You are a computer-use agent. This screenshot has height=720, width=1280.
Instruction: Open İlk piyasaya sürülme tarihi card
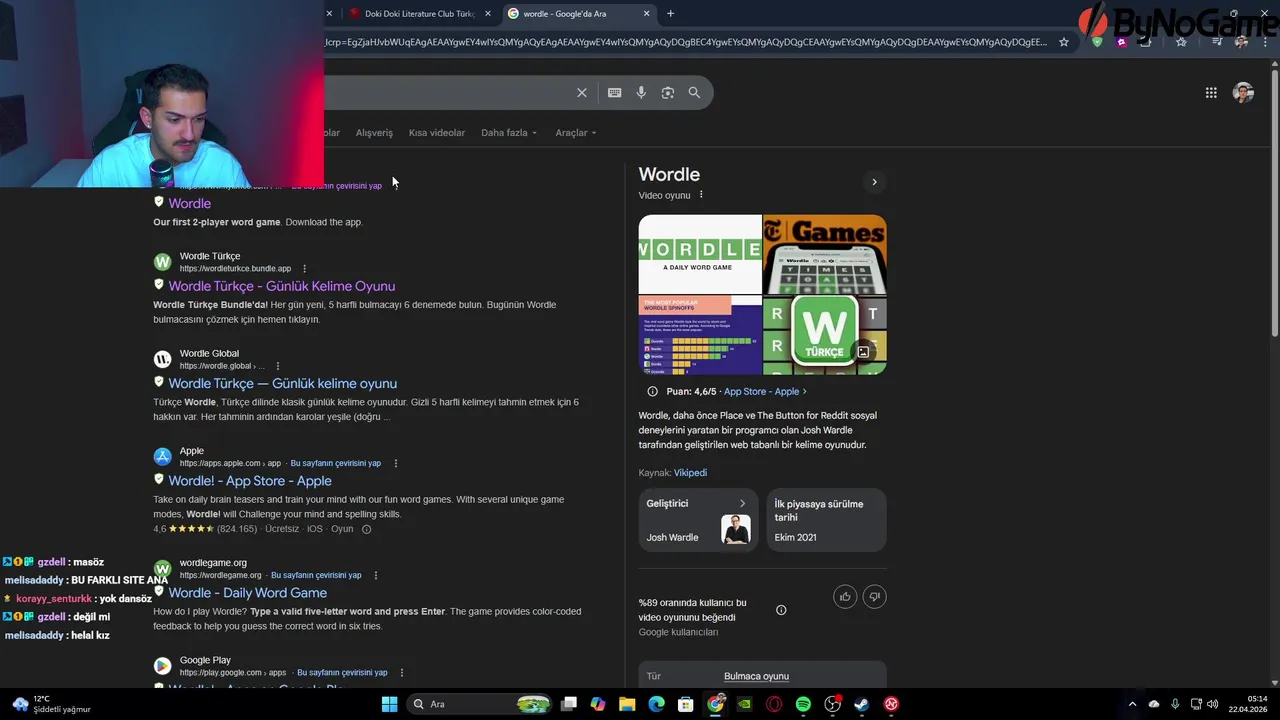pyautogui.click(x=826, y=520)
